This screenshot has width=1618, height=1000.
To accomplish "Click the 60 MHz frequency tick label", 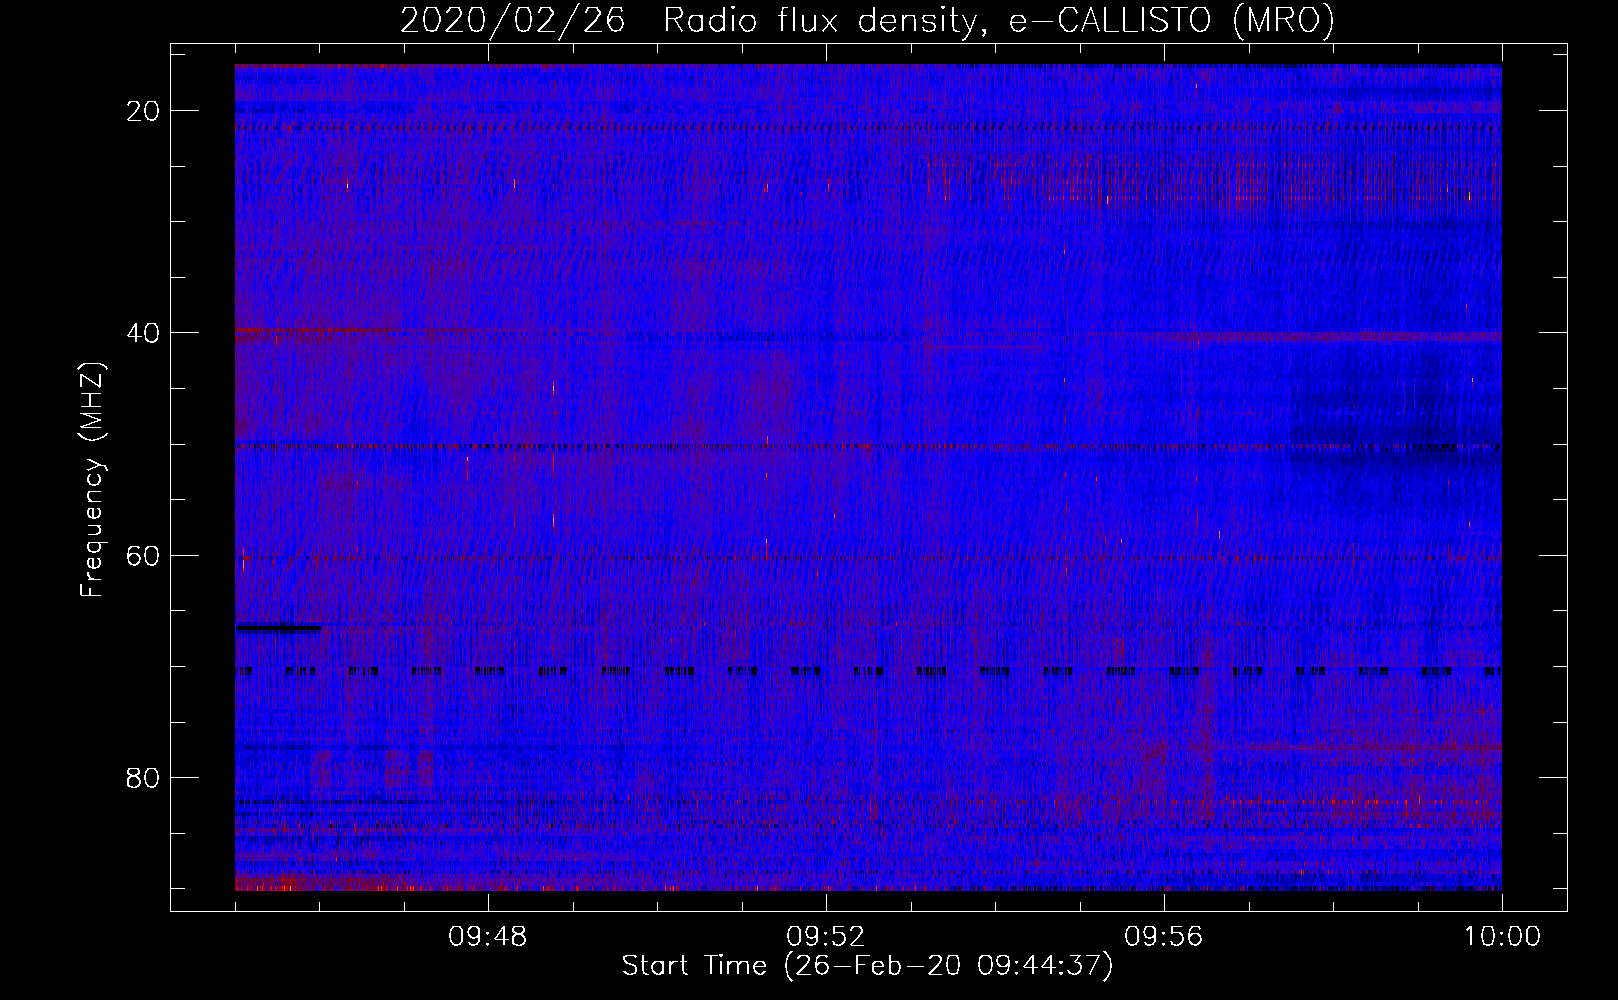I will pos(144,555).
